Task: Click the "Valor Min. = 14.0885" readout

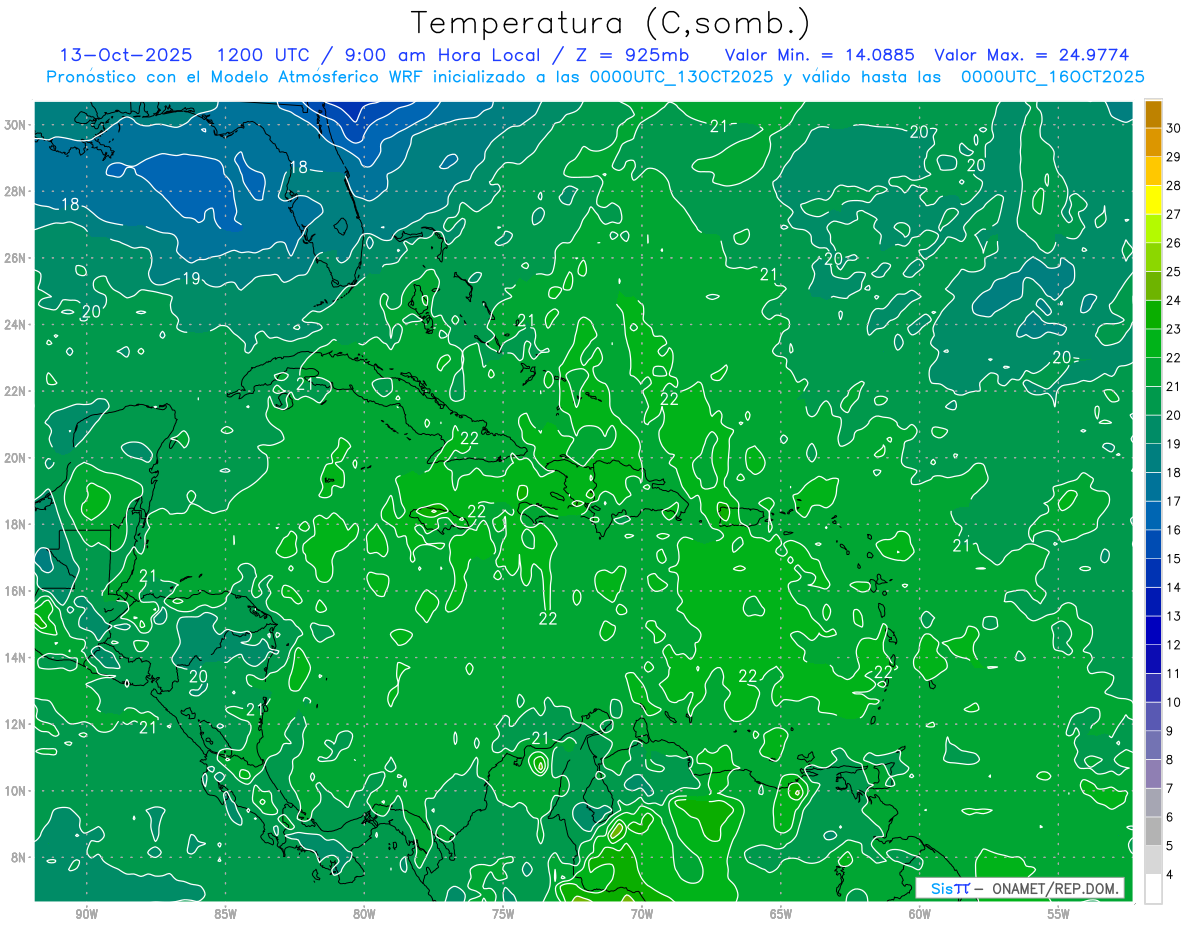Action: [x=820, y=55]
